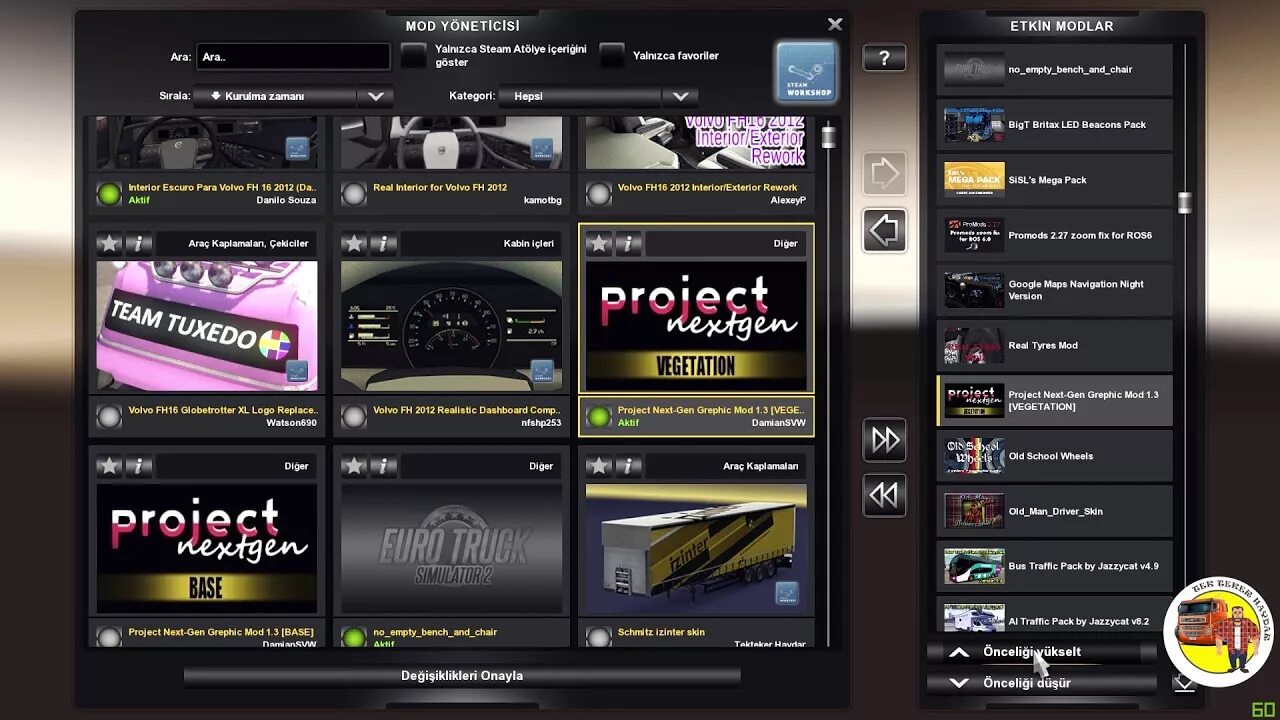This screenshot has height=720, width=1280.
Task: Select the active mods scrollbar handle
Action: click(x=1185, y=203)
